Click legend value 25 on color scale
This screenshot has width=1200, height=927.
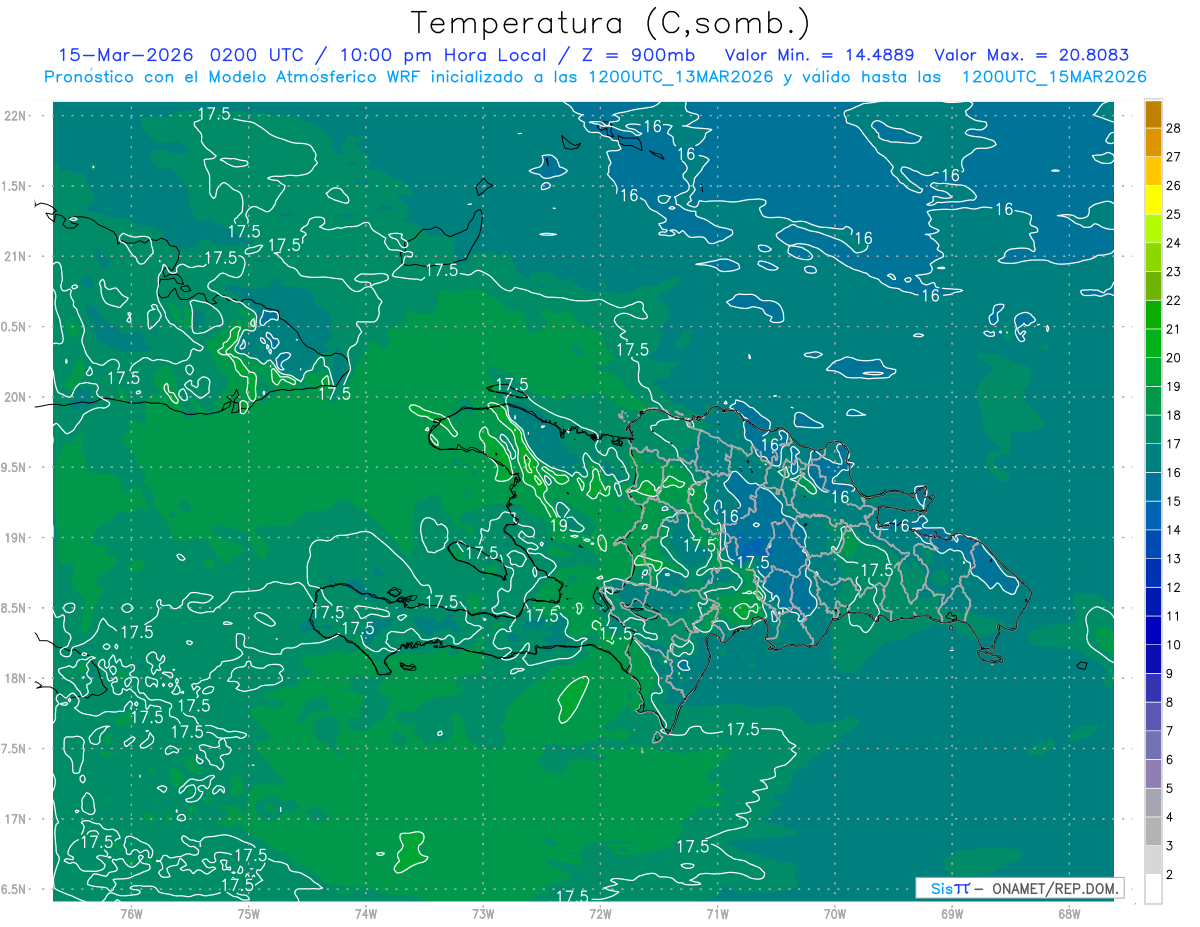coord(1173,214)
